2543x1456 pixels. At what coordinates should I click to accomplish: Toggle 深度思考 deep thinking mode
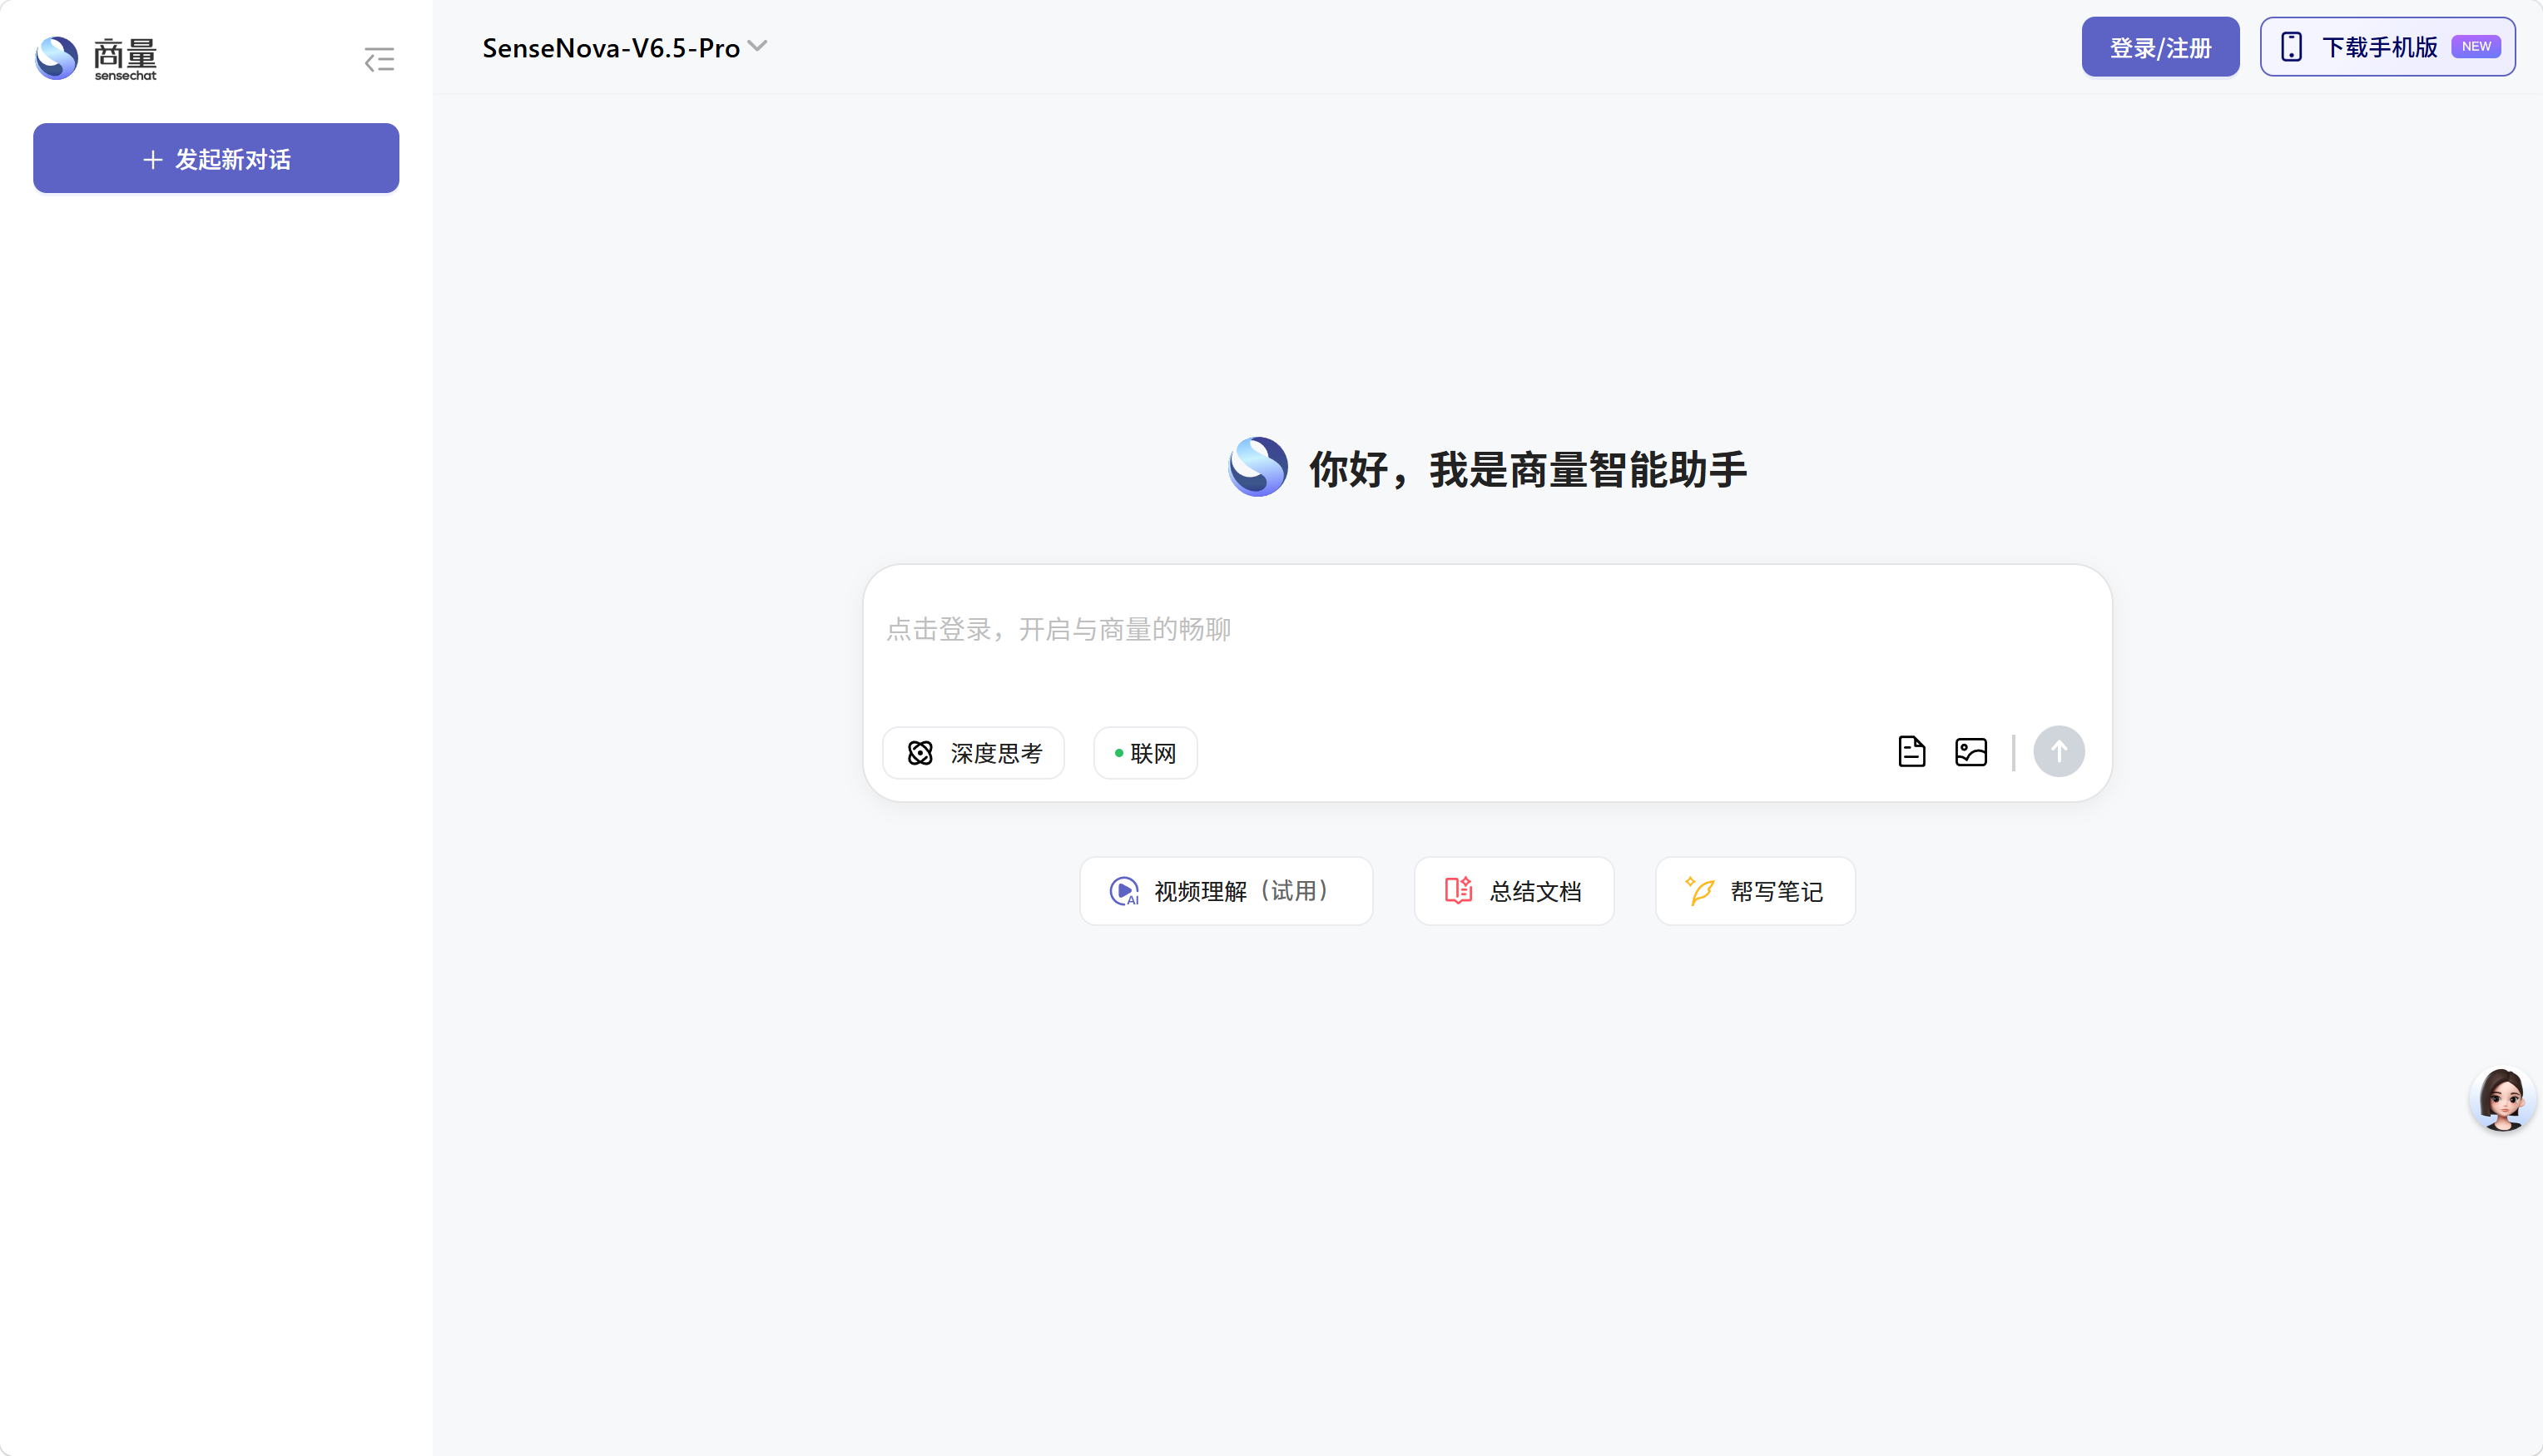pyautogui.click(x=973, y=752)
